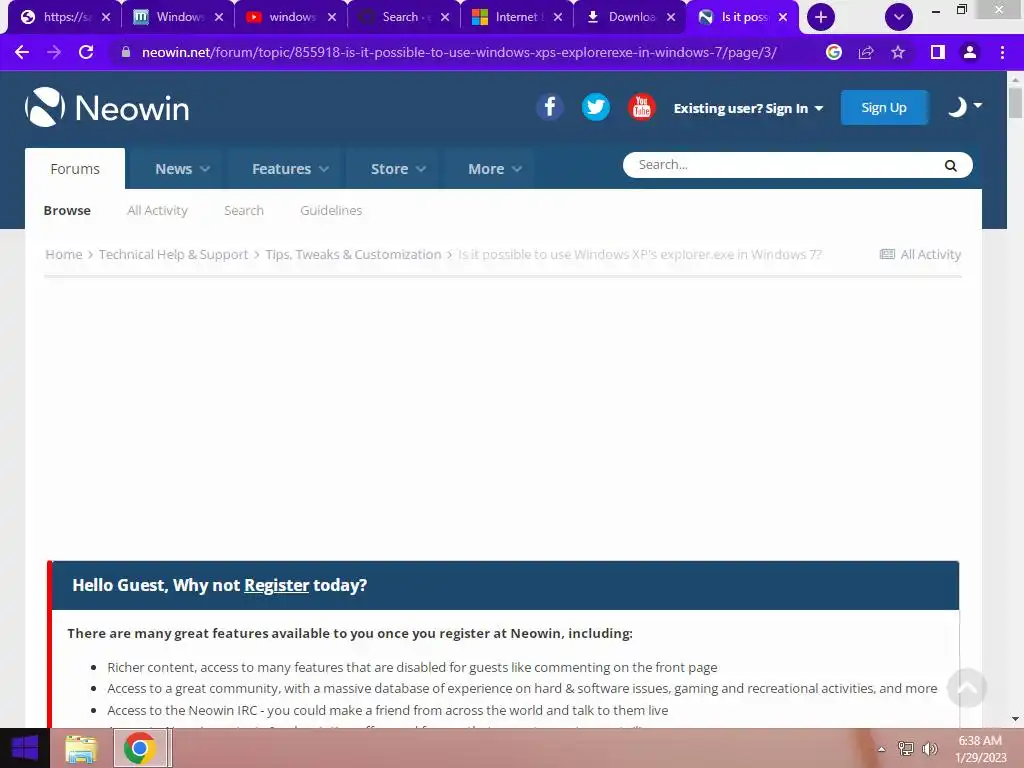Open the taskbar clock showing 6:38 AM
The height and width of the screenshot is (768, 1024).
[980, 748]
